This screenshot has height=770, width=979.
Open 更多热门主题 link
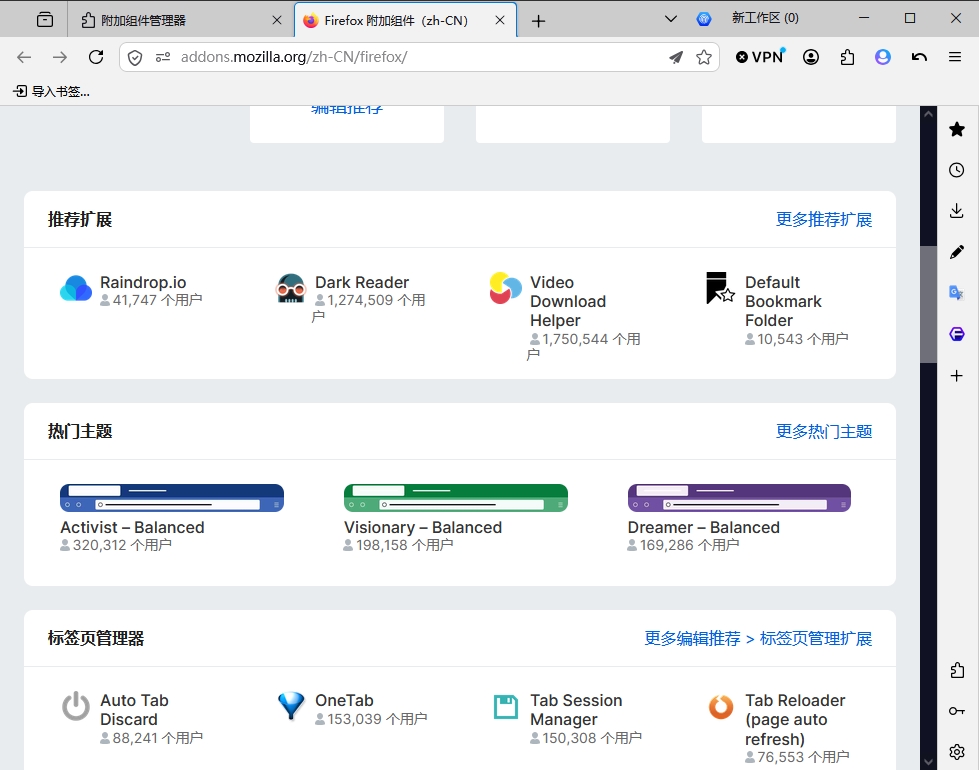824,432
